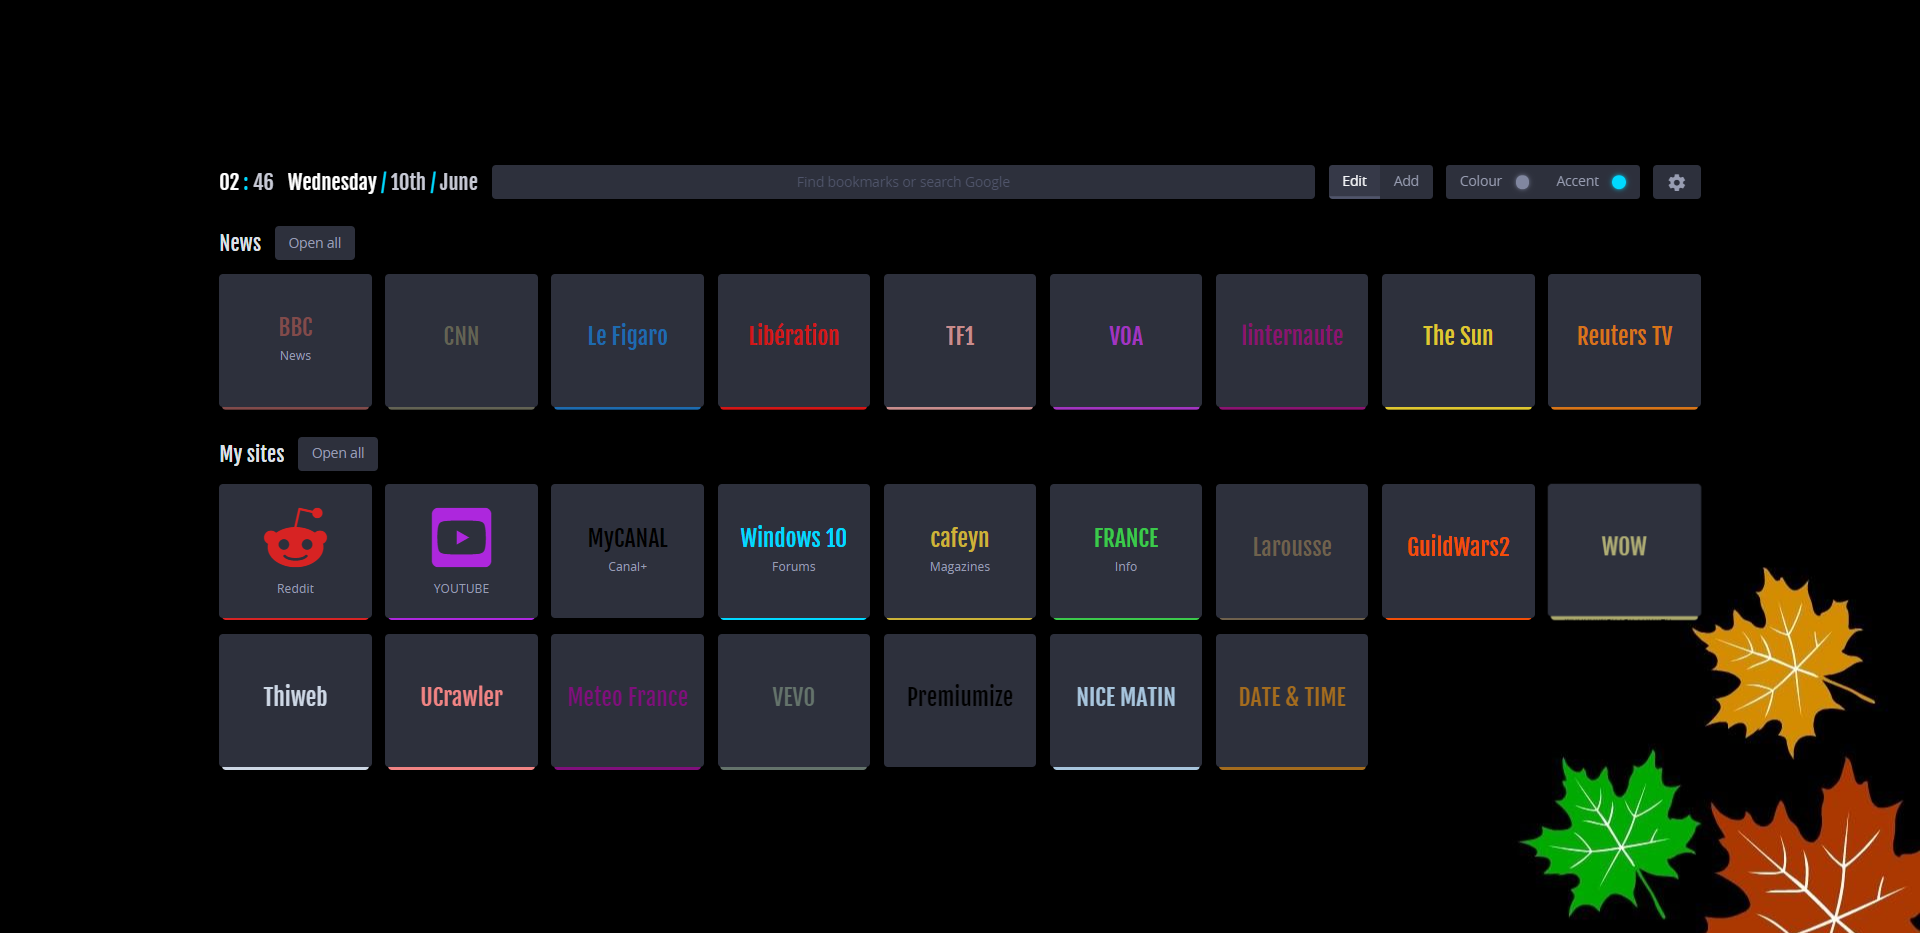Open the Thiweb tile
Viewport: 1920px width, 933px height.
pyautogui.click(x=295, y=702)
